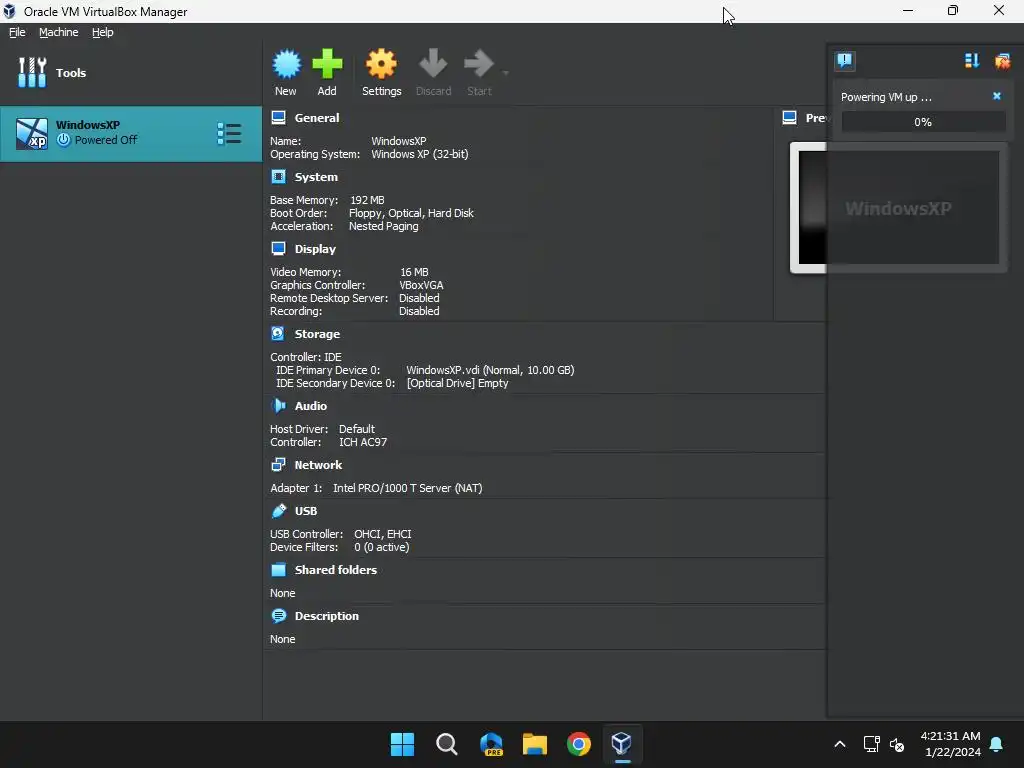Image resolution: width=1024 pixels, height=768 pixels.
Task: Click the Start arrow toolbar icon
Action: (479, 64)
